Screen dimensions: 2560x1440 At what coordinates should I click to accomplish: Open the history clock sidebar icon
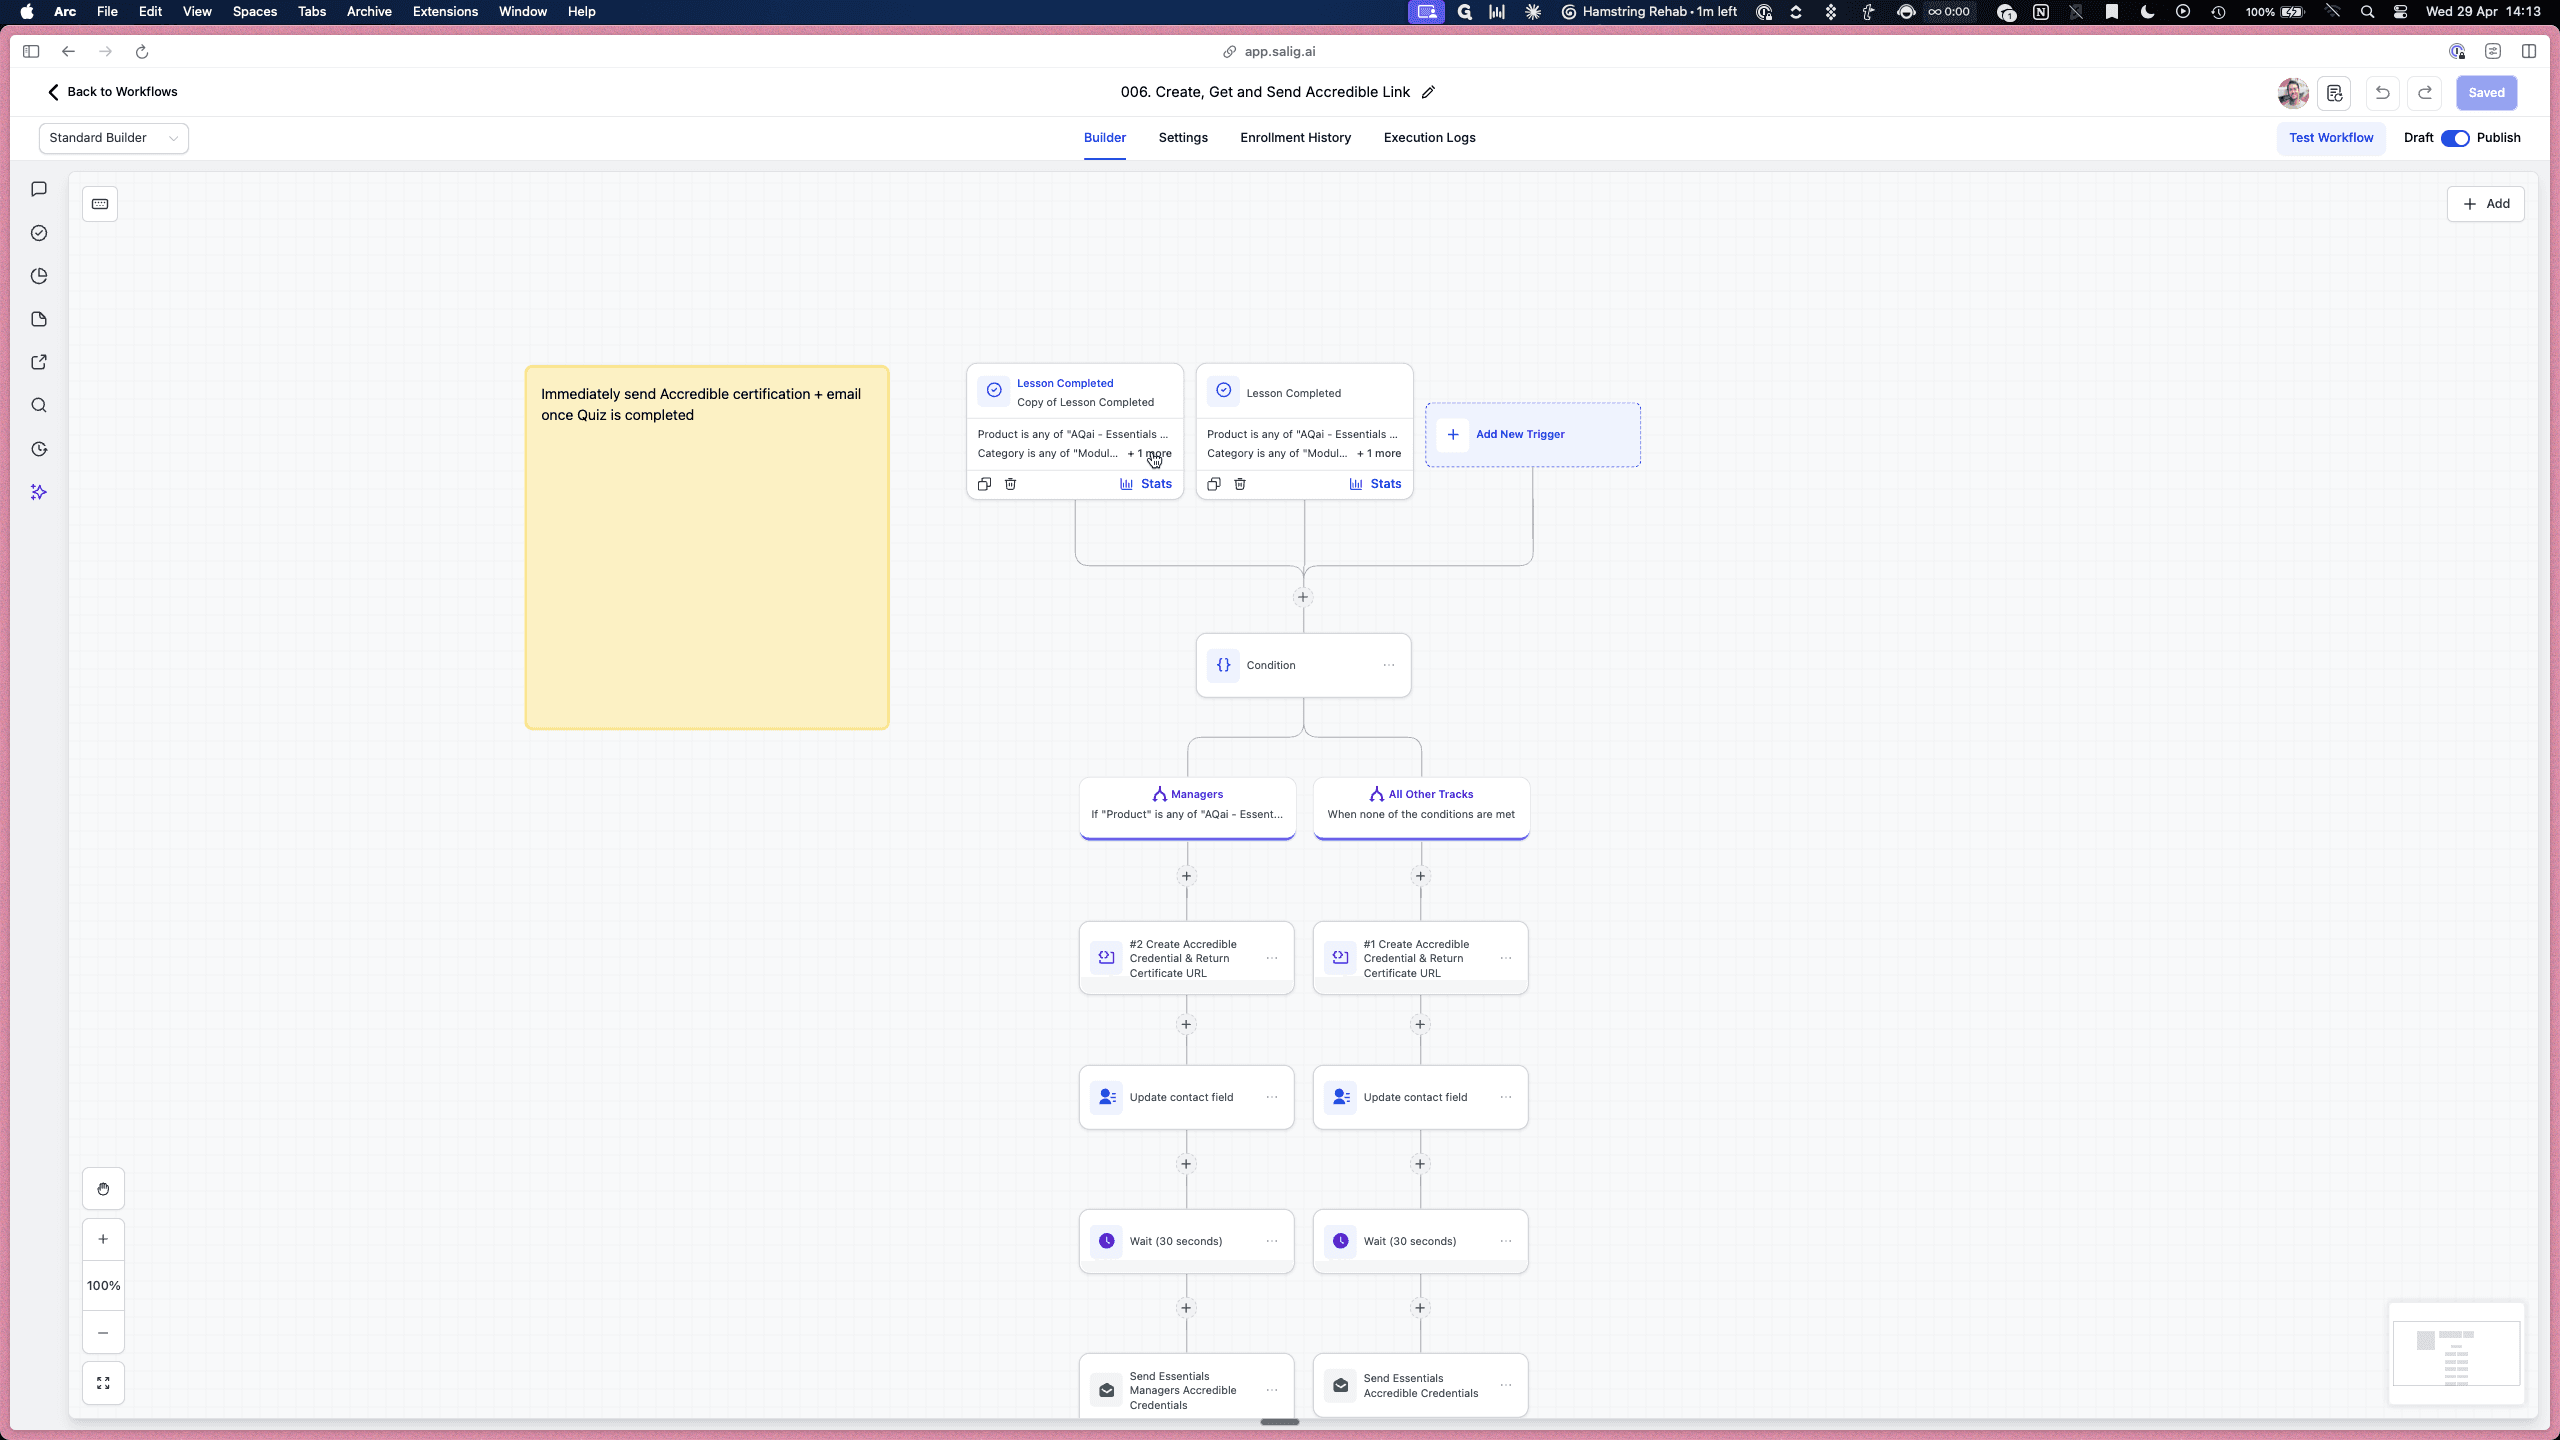pos(39,449)
